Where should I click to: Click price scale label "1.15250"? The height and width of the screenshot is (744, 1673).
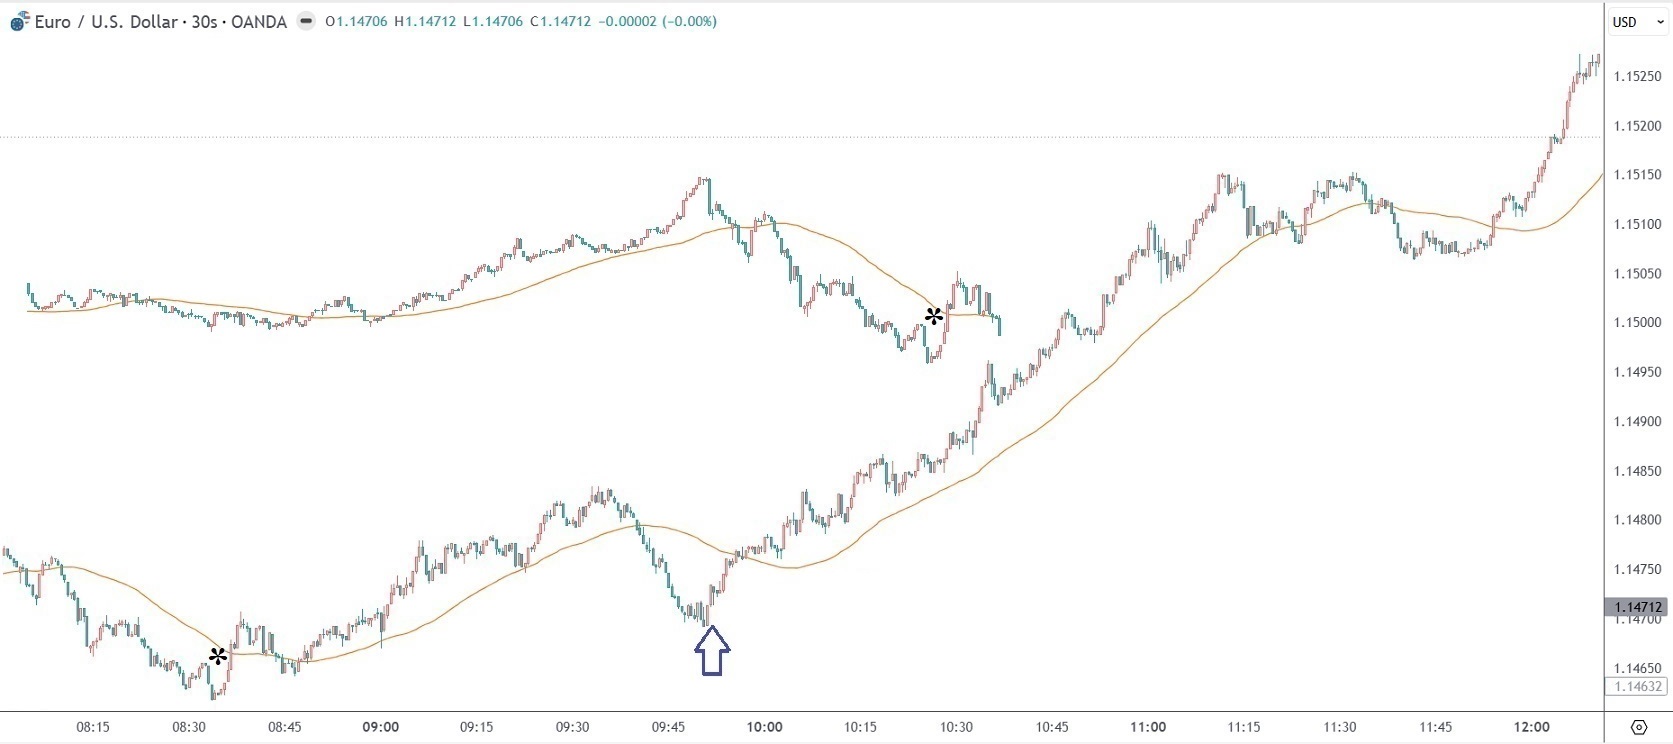click(x=1637, y=76)
